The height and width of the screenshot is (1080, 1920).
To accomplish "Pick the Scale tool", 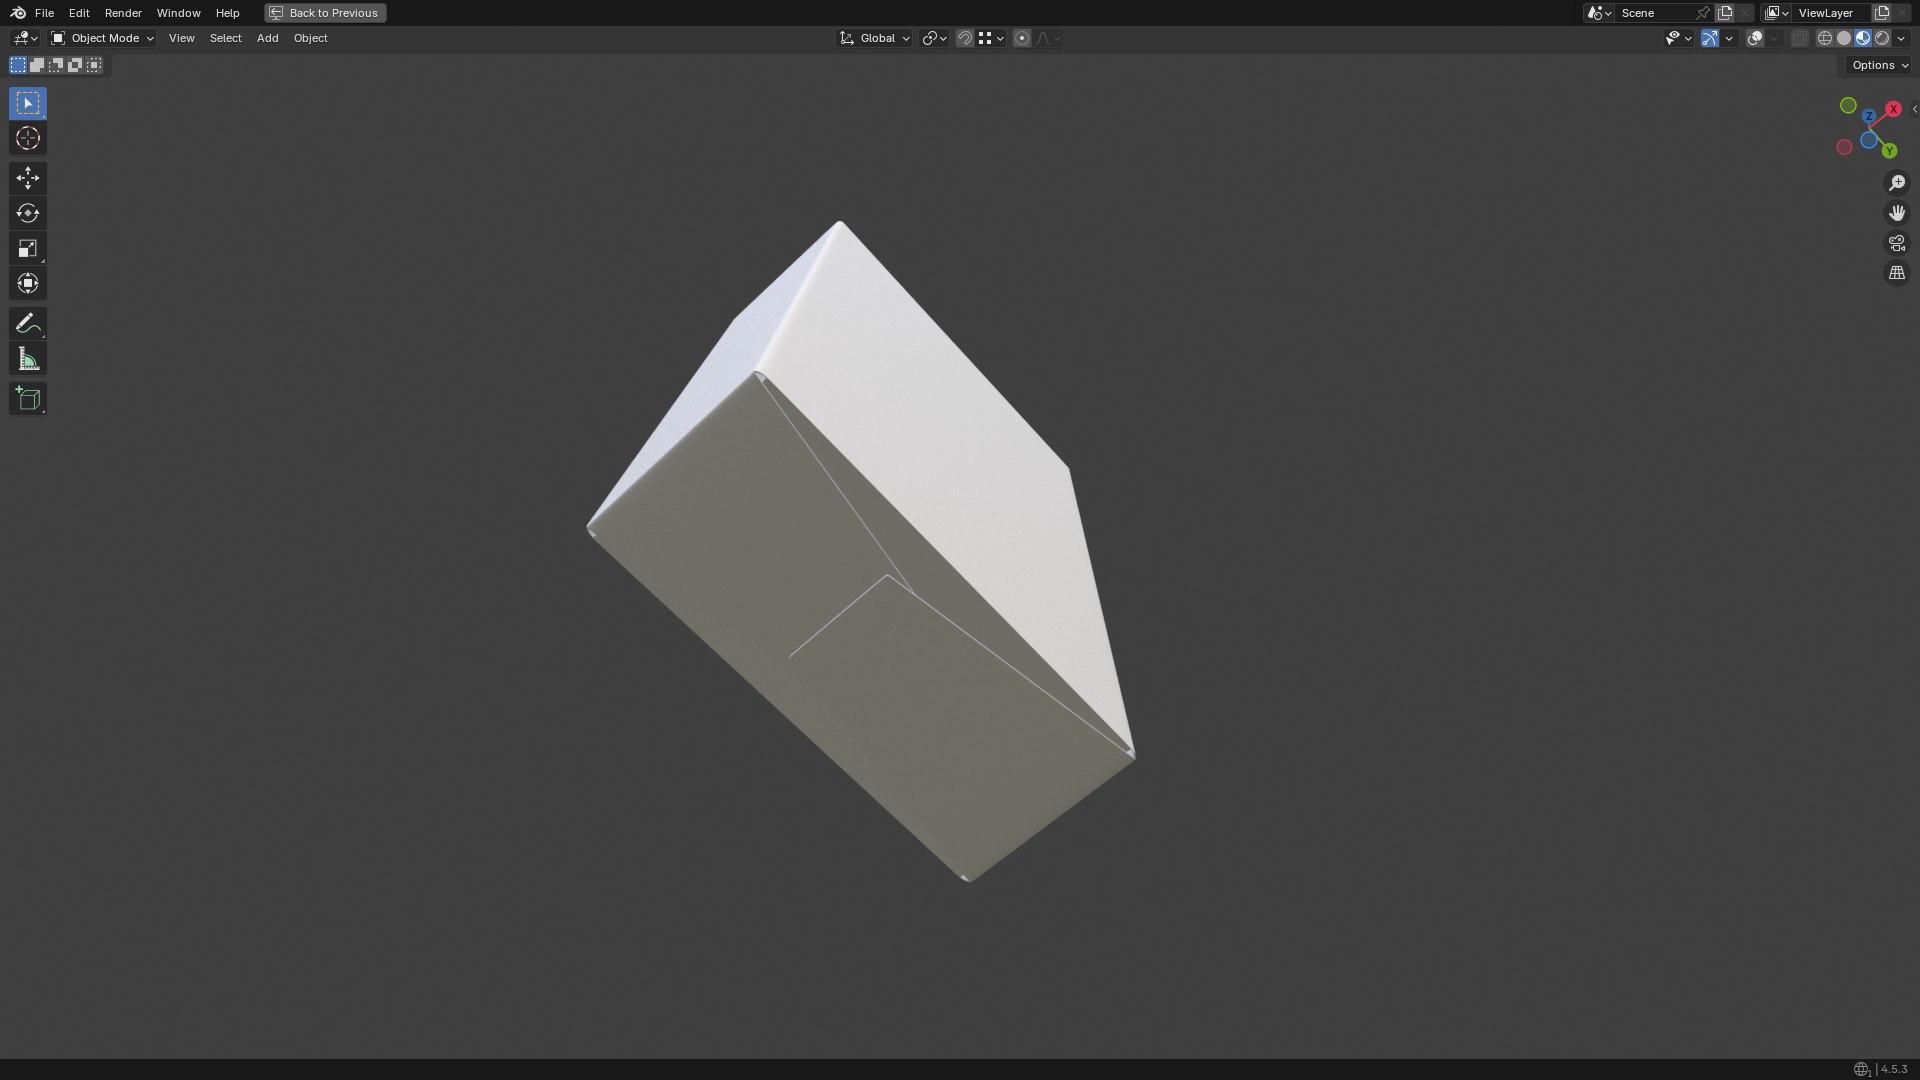I will 27,248.
